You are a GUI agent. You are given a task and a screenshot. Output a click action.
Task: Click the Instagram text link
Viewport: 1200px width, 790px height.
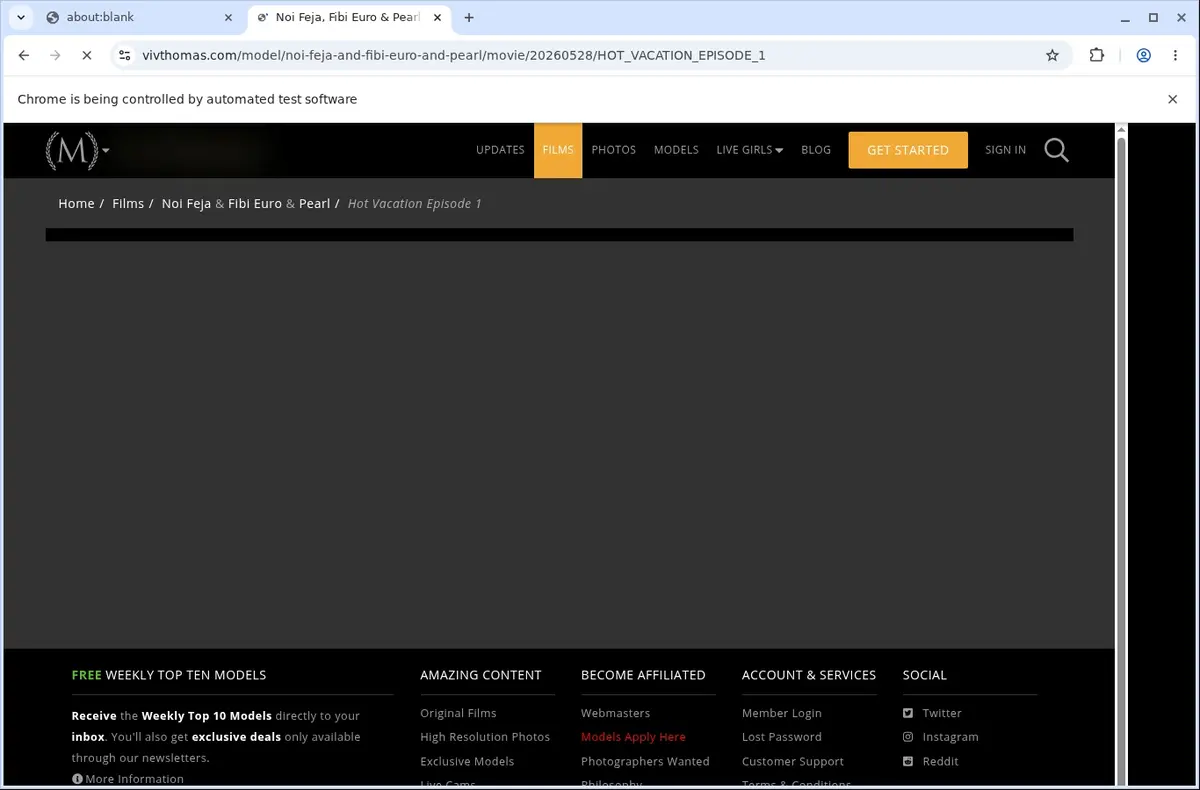[950, 737]
